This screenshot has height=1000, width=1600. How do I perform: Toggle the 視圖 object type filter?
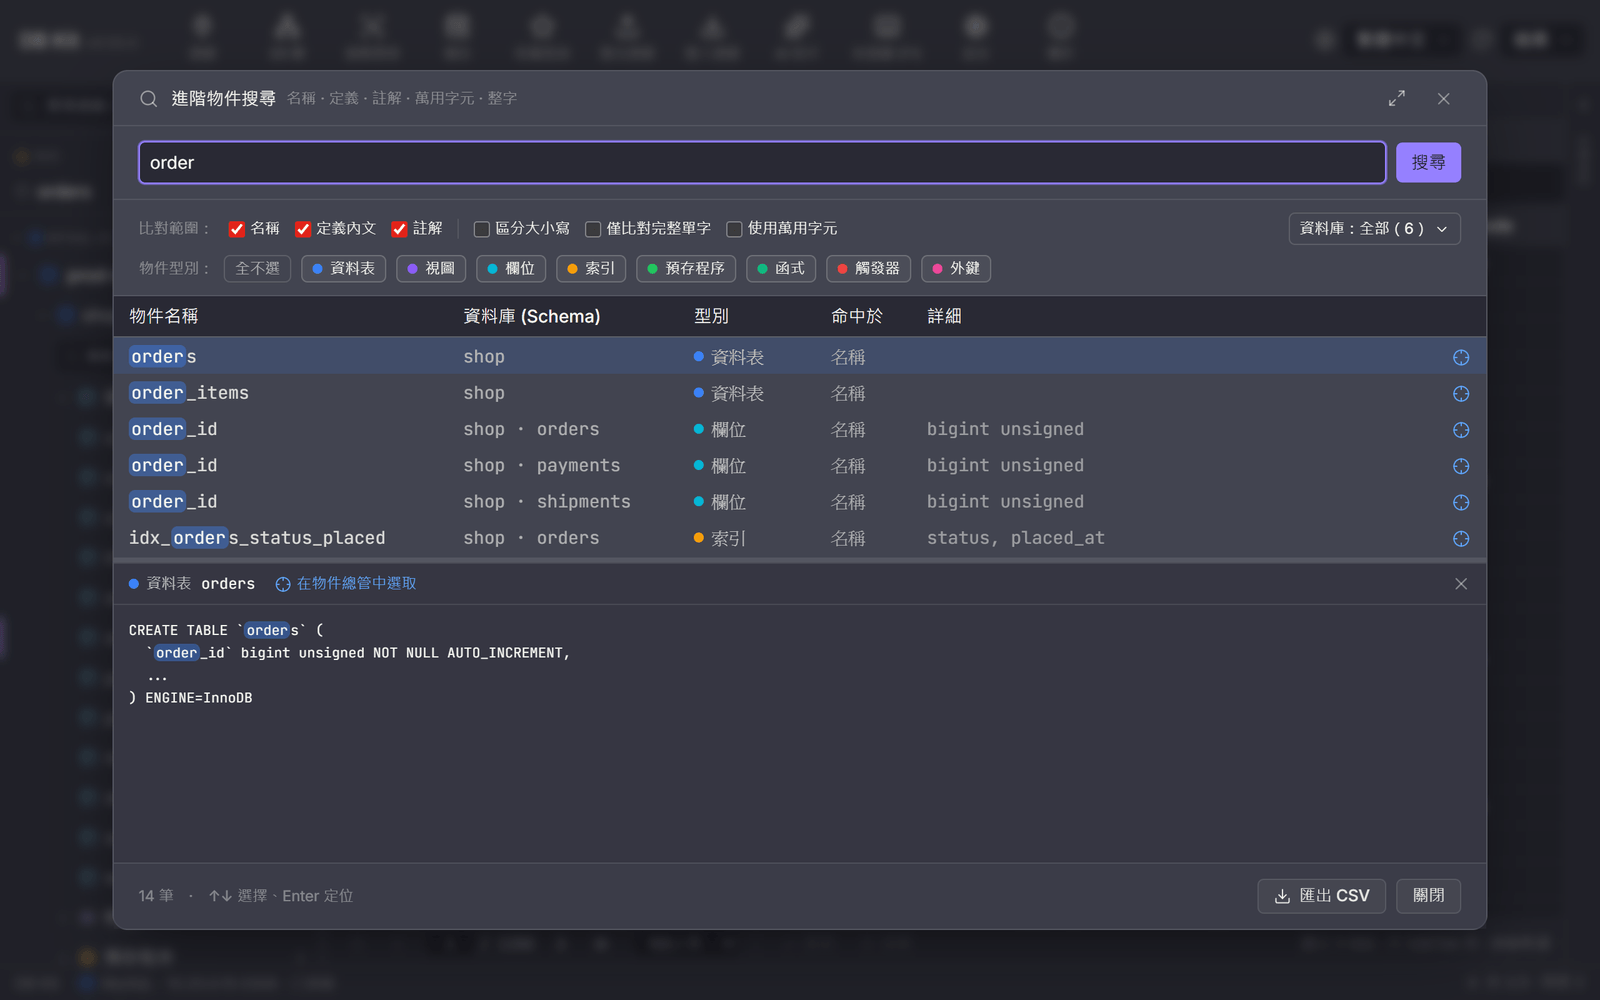[431, 269]
